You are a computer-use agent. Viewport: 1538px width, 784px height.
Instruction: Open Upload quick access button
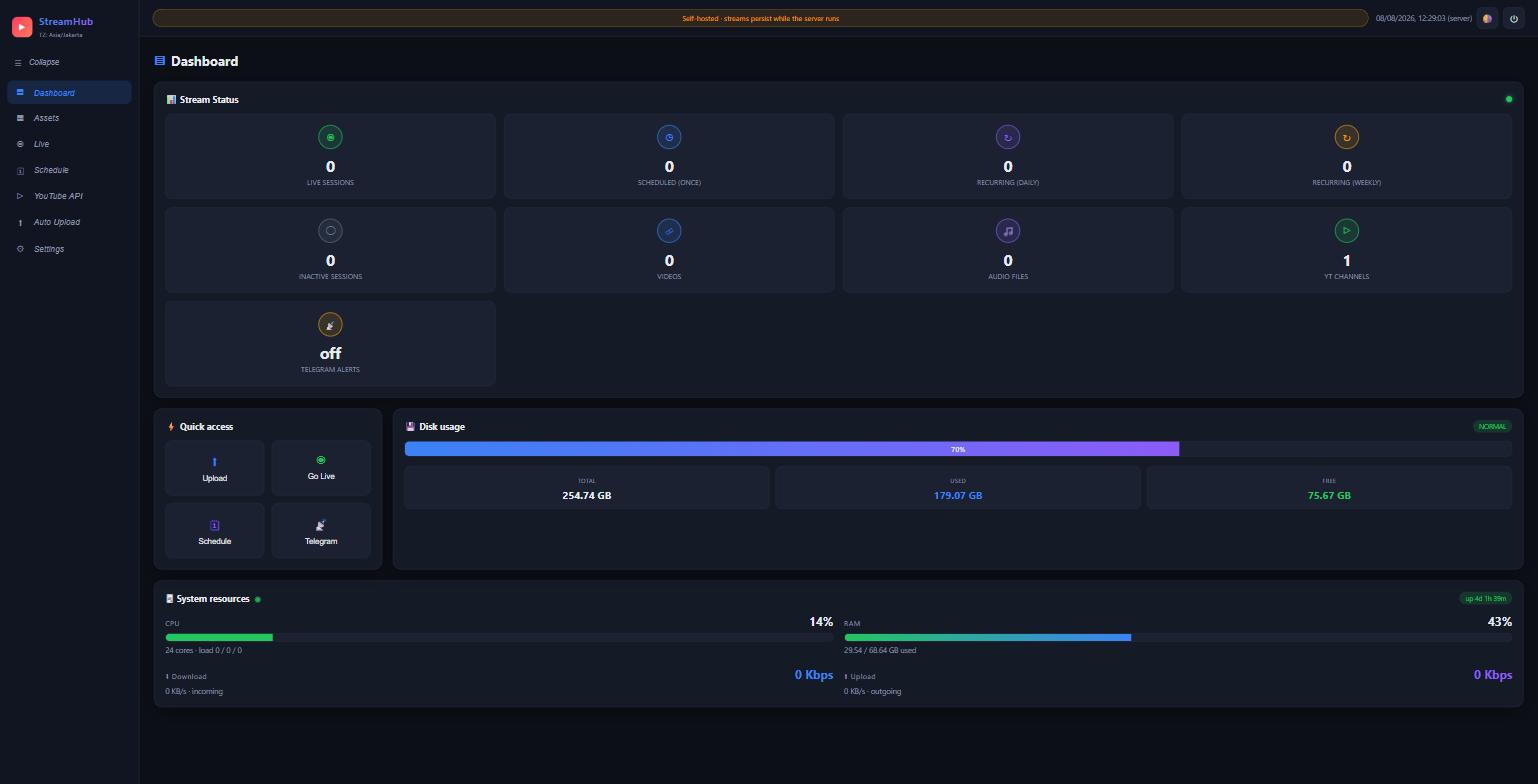coord(215,468)
